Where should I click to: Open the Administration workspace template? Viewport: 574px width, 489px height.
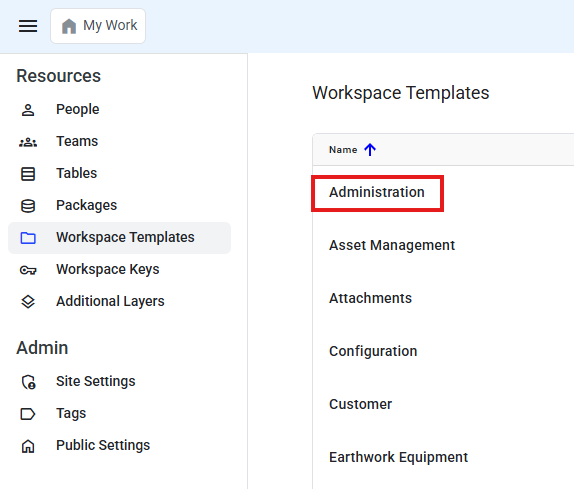377,192
